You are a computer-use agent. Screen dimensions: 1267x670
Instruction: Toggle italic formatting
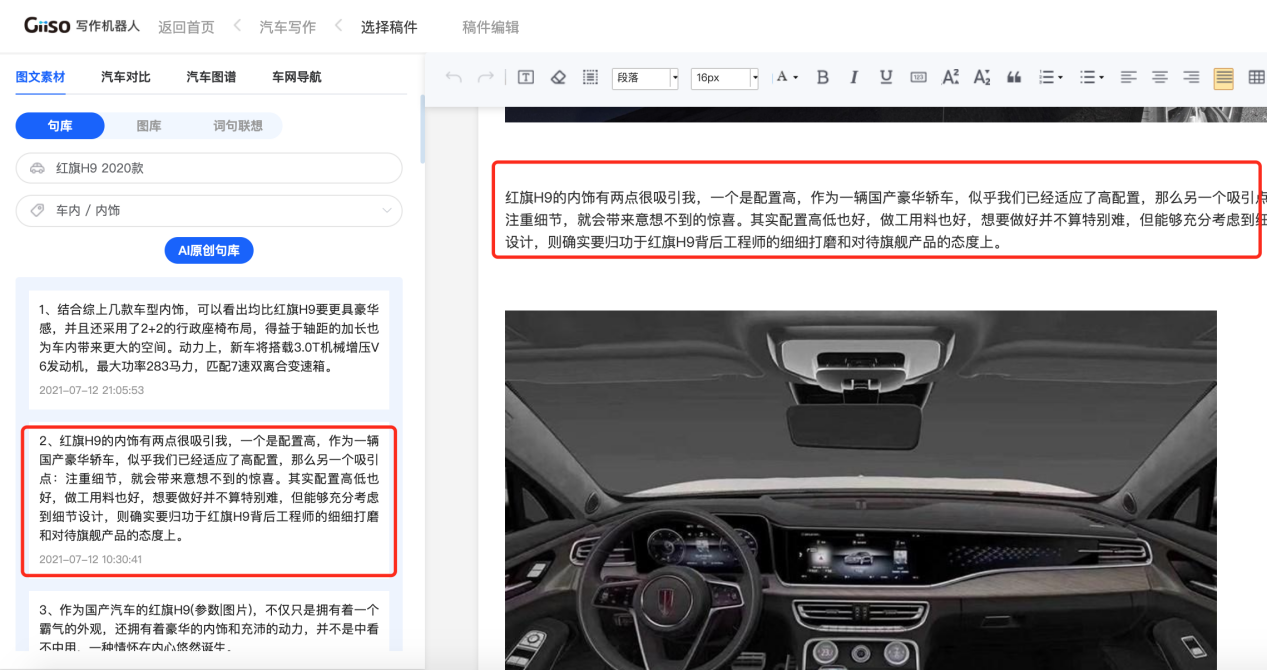[x=854, y=77]
